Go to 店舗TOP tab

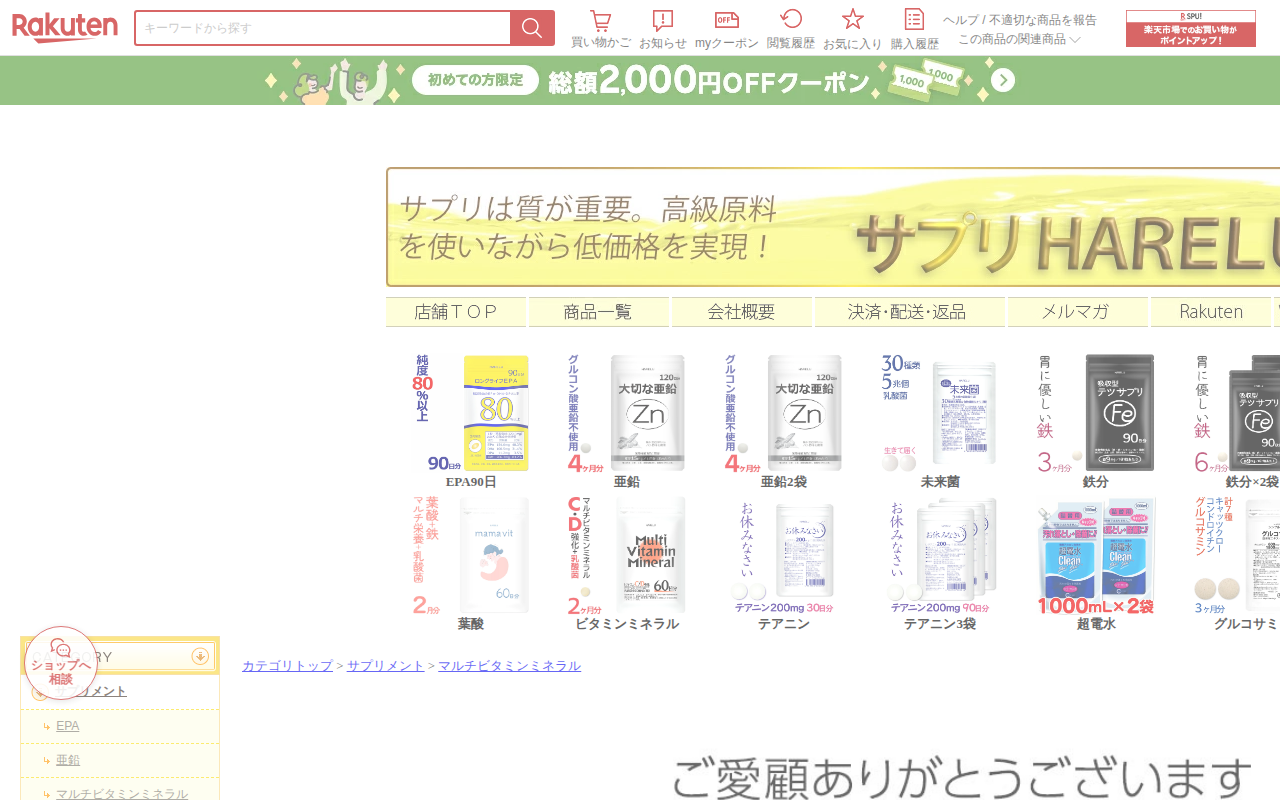coord(456,312)
